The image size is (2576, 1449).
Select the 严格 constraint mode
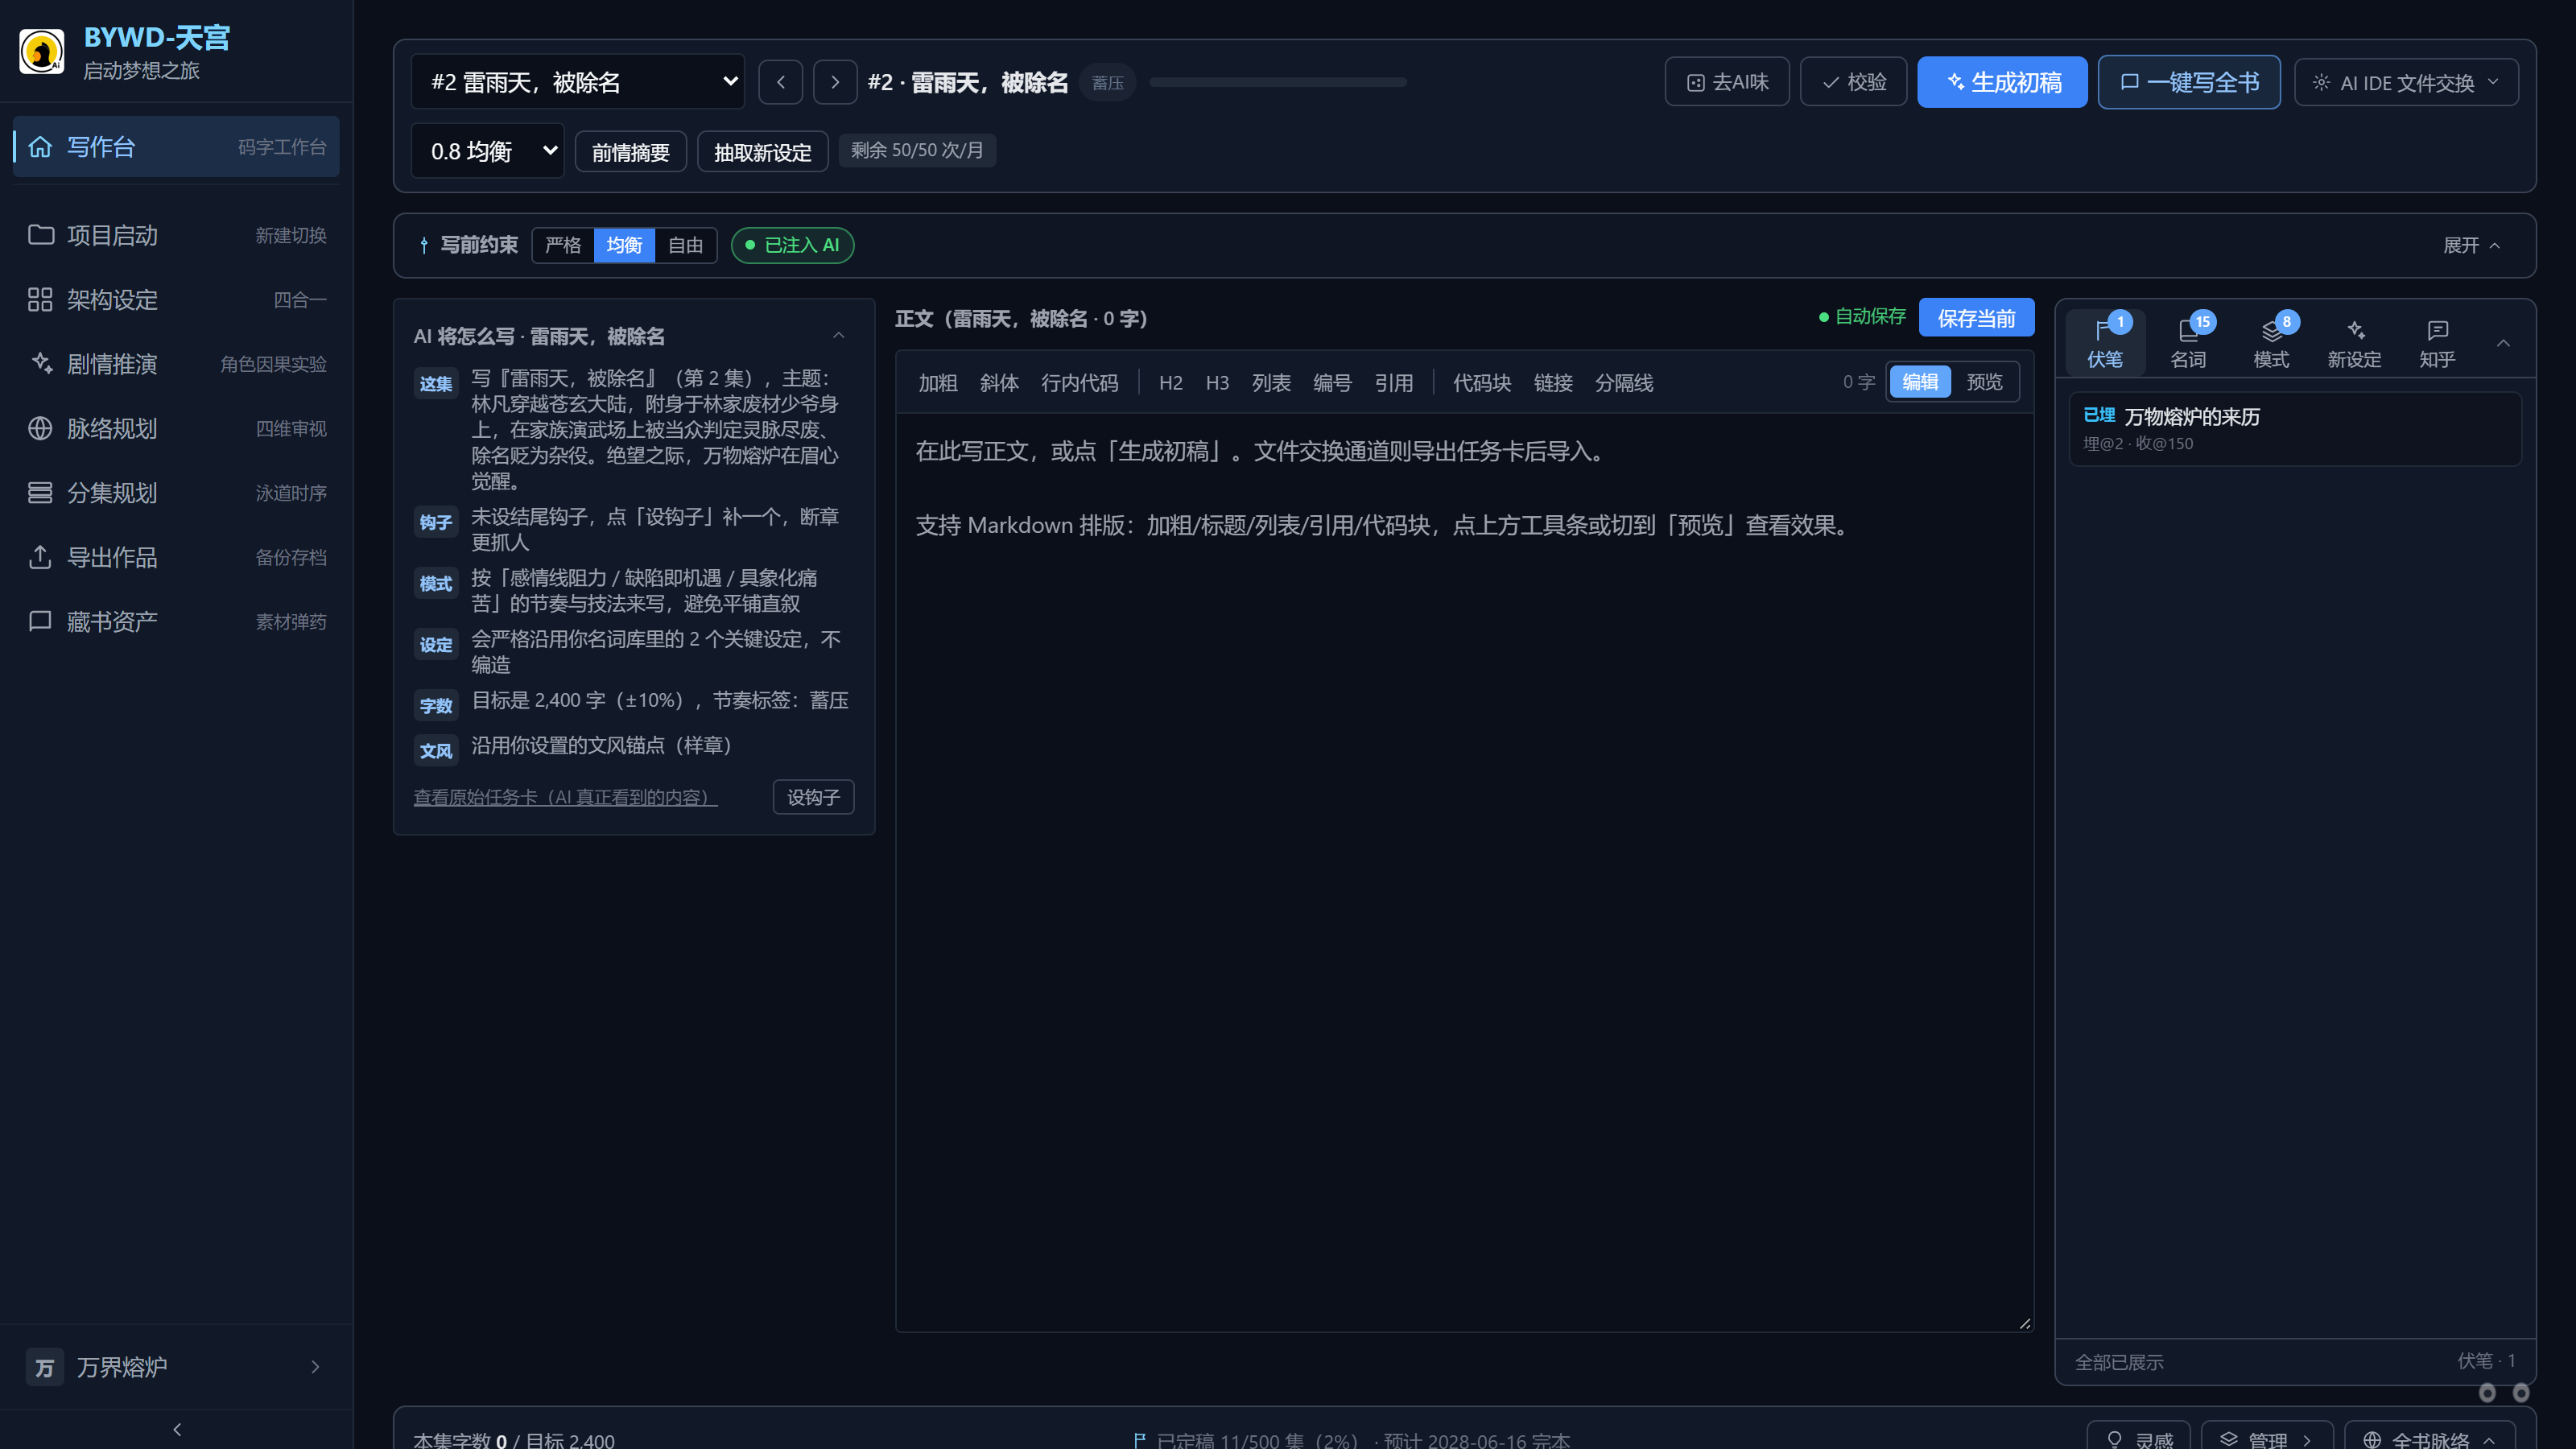click(x=563, y=245)
